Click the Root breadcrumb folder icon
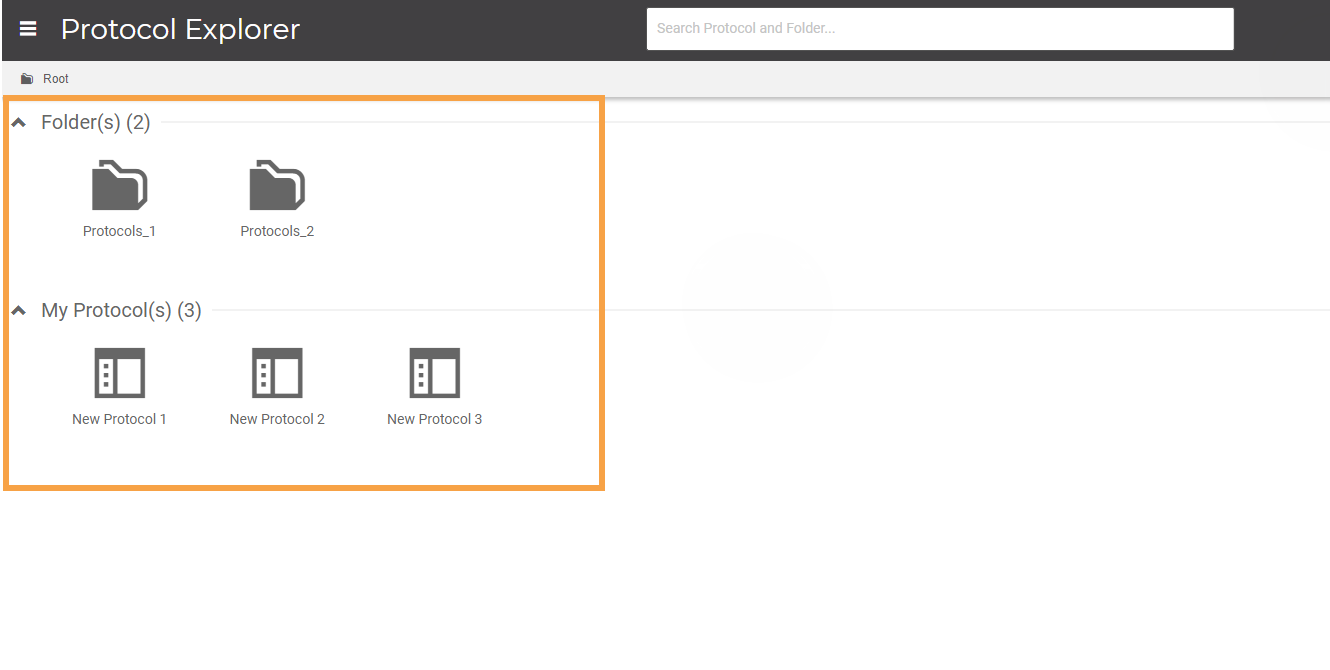1330x670 pixels. pos(27,79)
